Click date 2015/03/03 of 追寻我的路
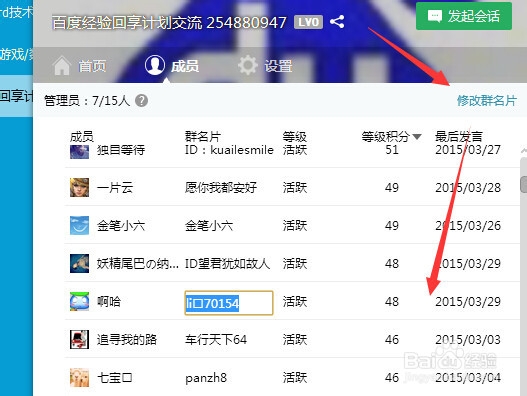Image resolution: width=527 pixels, height=396 pixels. [468, 340]
